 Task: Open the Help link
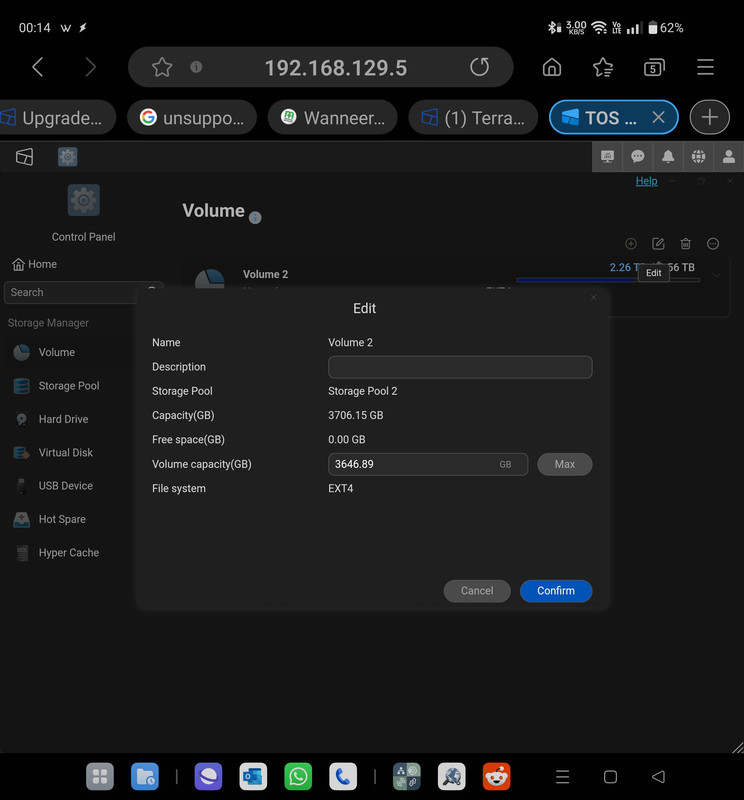[646, 181]
